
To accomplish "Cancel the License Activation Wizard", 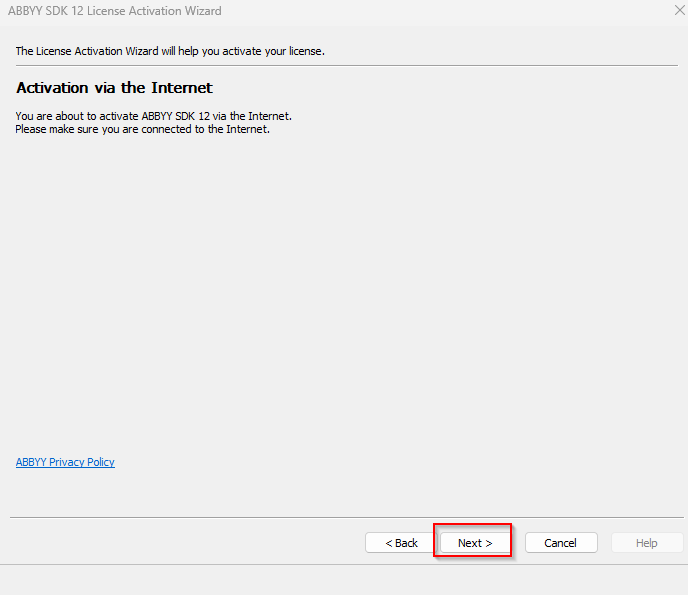I will pos(560,543).
